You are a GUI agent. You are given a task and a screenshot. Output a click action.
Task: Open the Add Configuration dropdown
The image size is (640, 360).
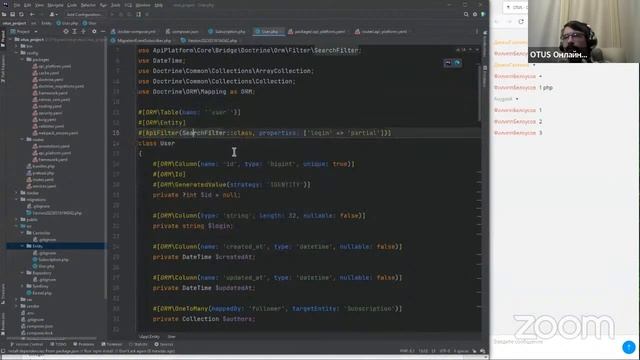click(84, 14)
